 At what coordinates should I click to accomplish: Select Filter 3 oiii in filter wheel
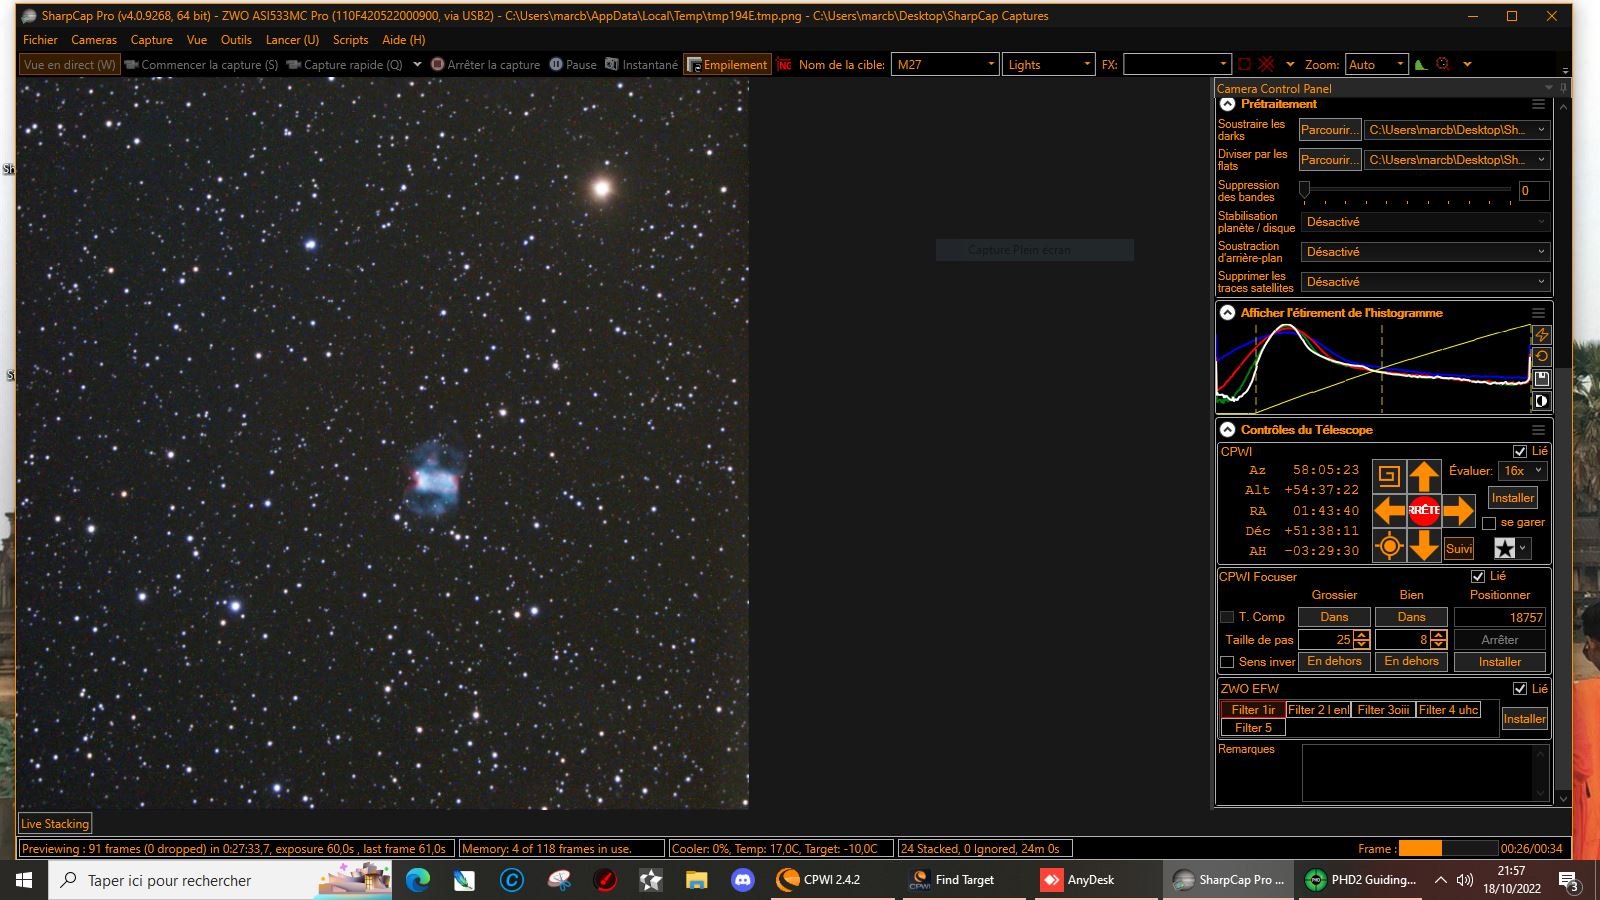(x=1383, y=710)
